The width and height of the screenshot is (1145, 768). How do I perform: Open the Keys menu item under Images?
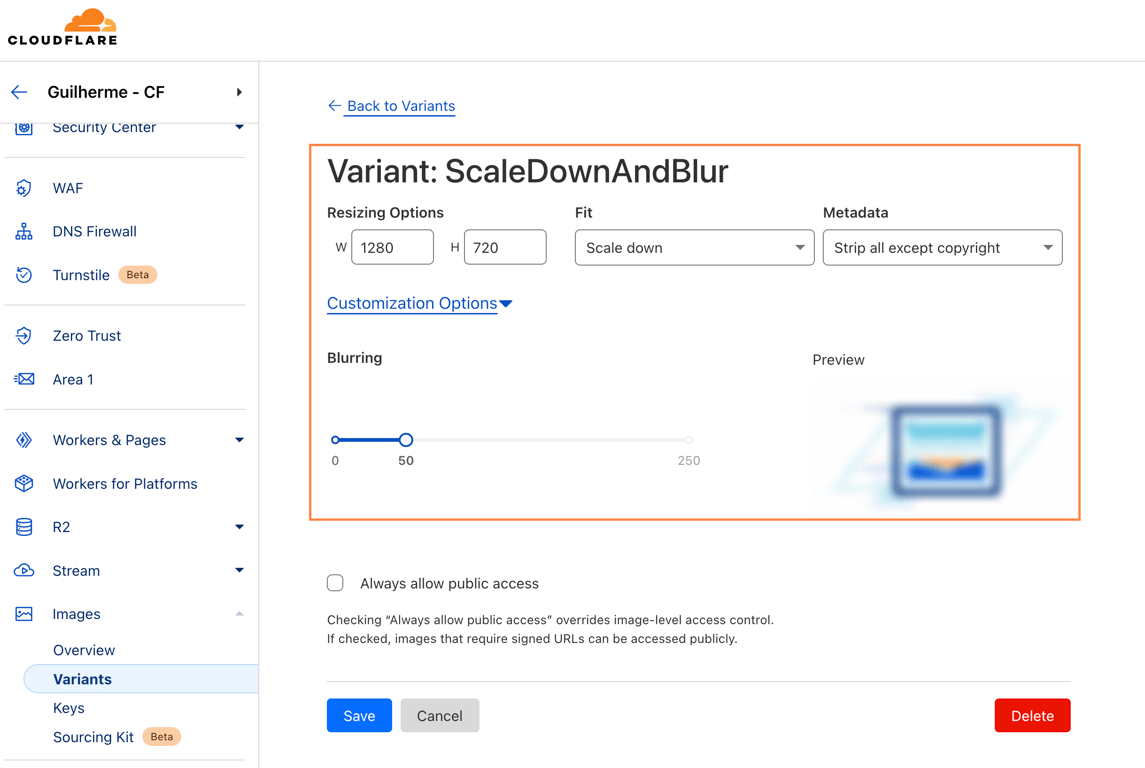69,708
